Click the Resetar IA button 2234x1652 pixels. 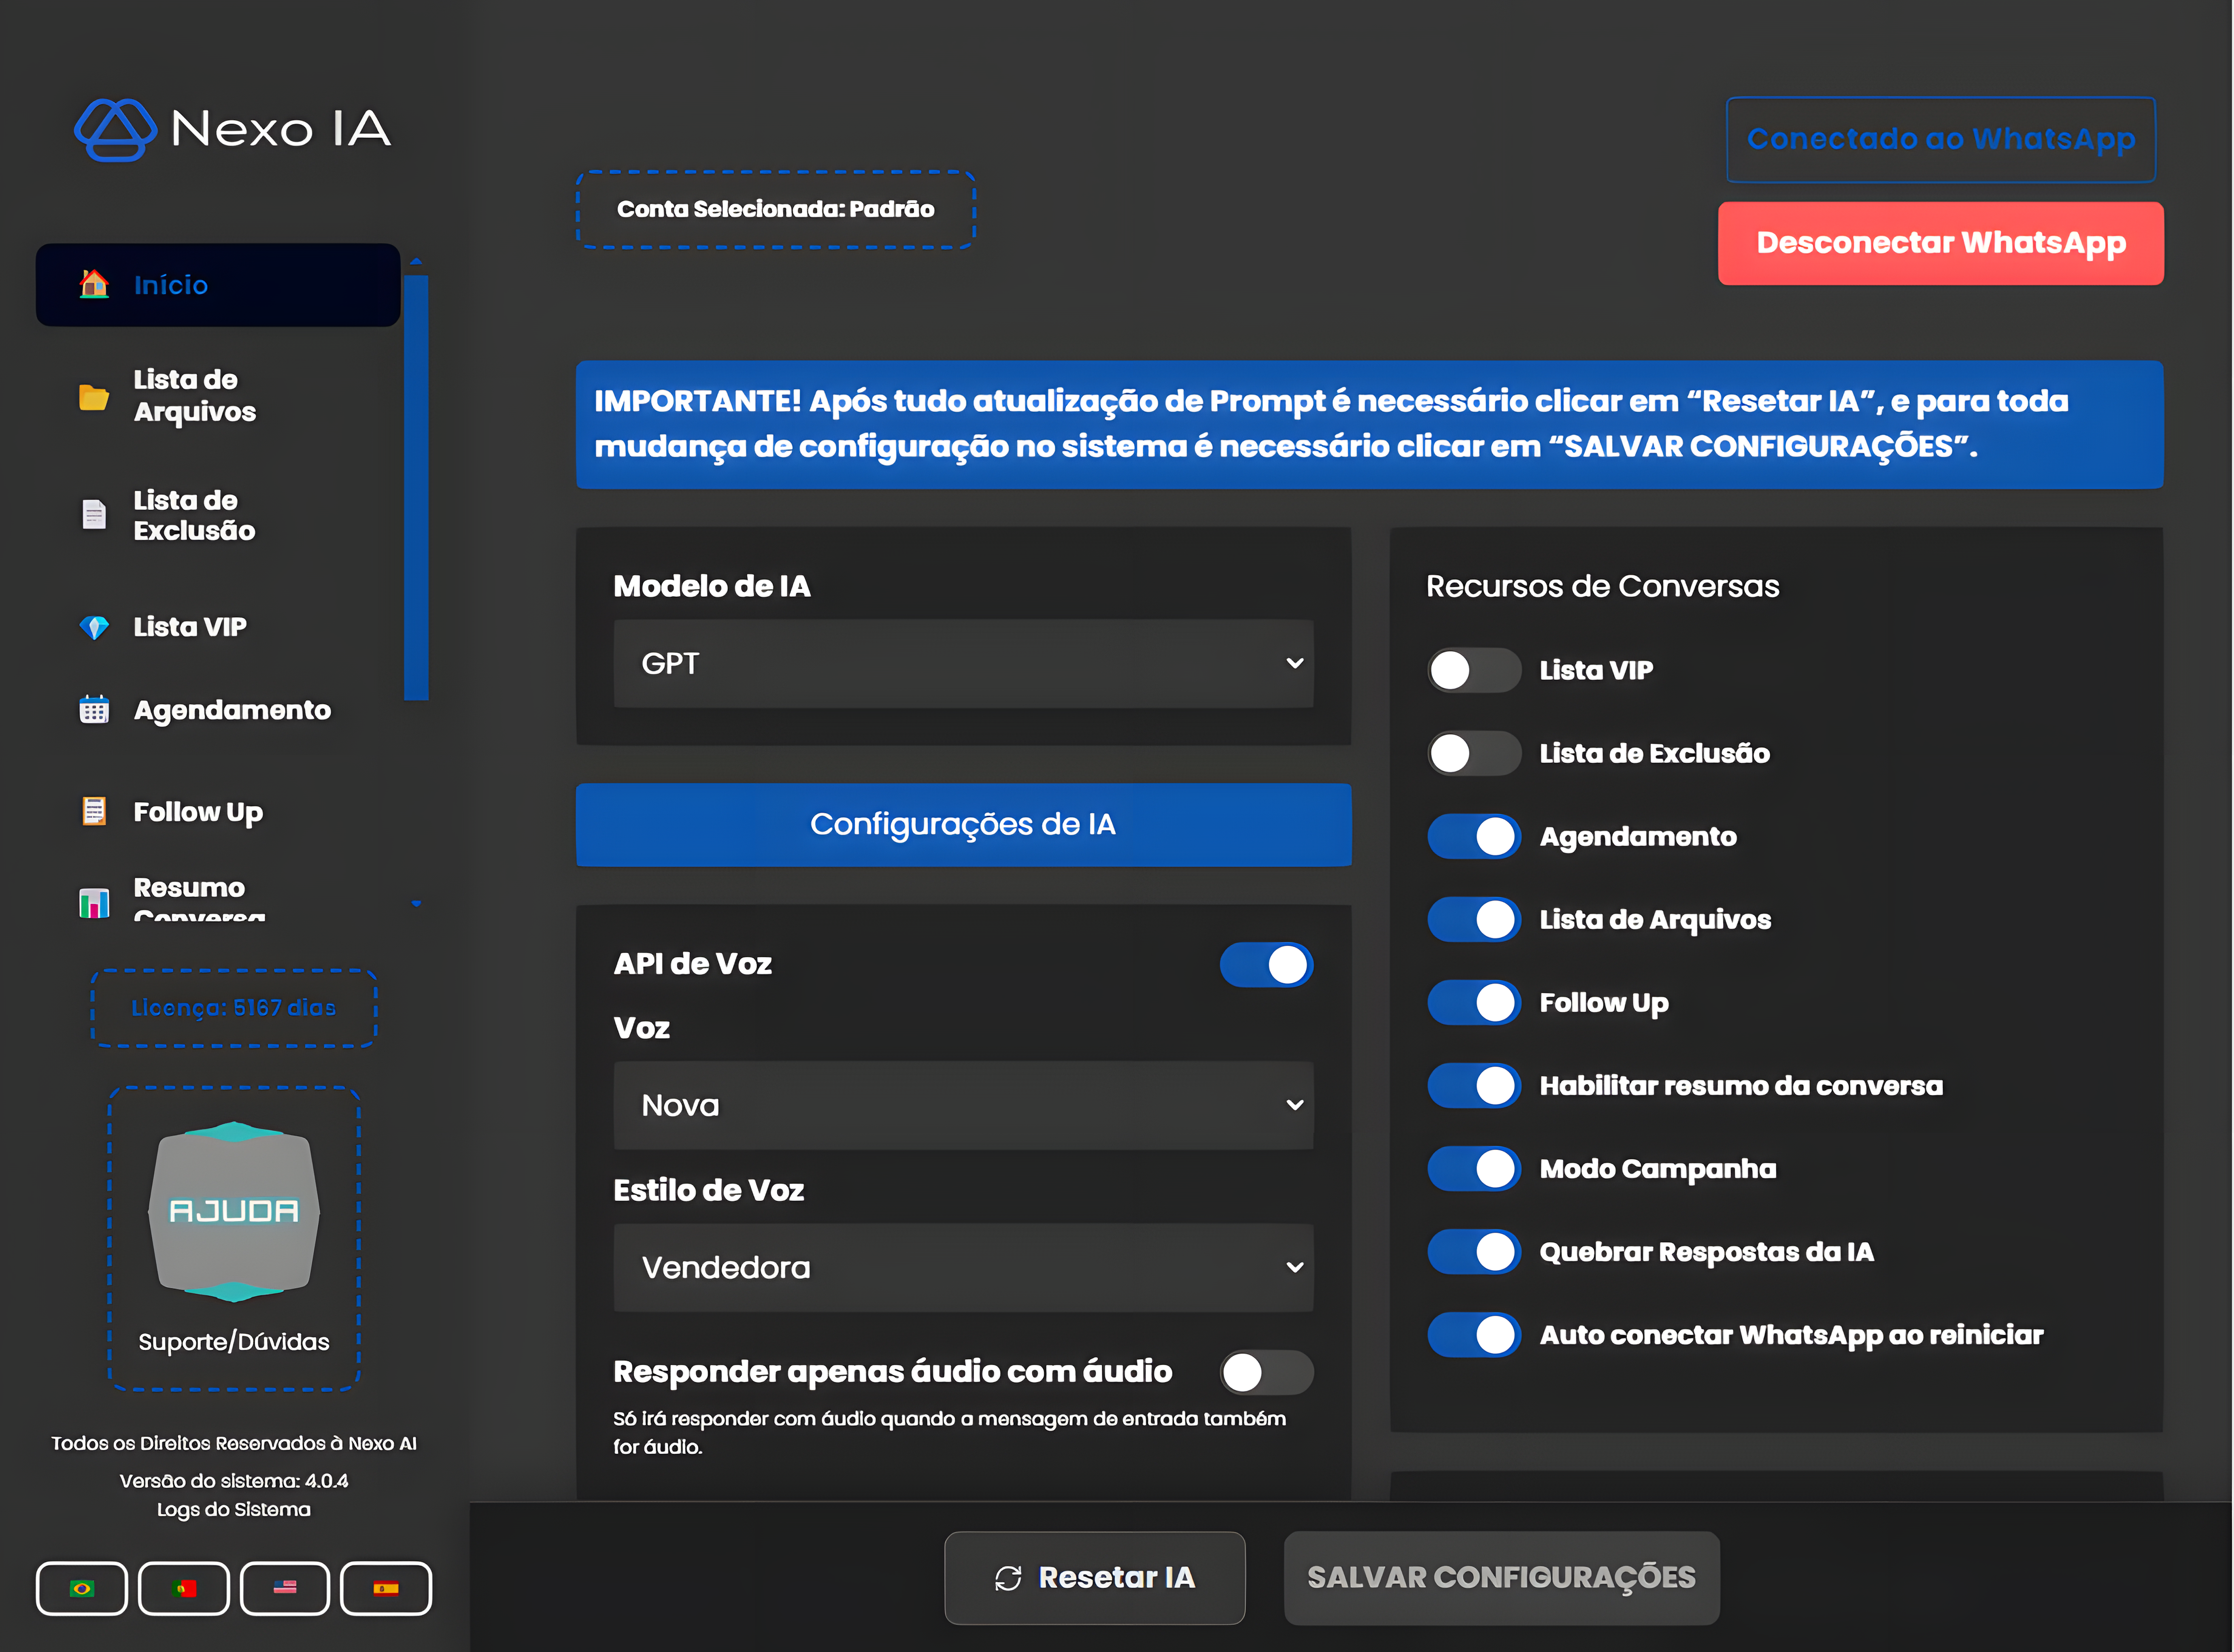pos(1094,1578)
